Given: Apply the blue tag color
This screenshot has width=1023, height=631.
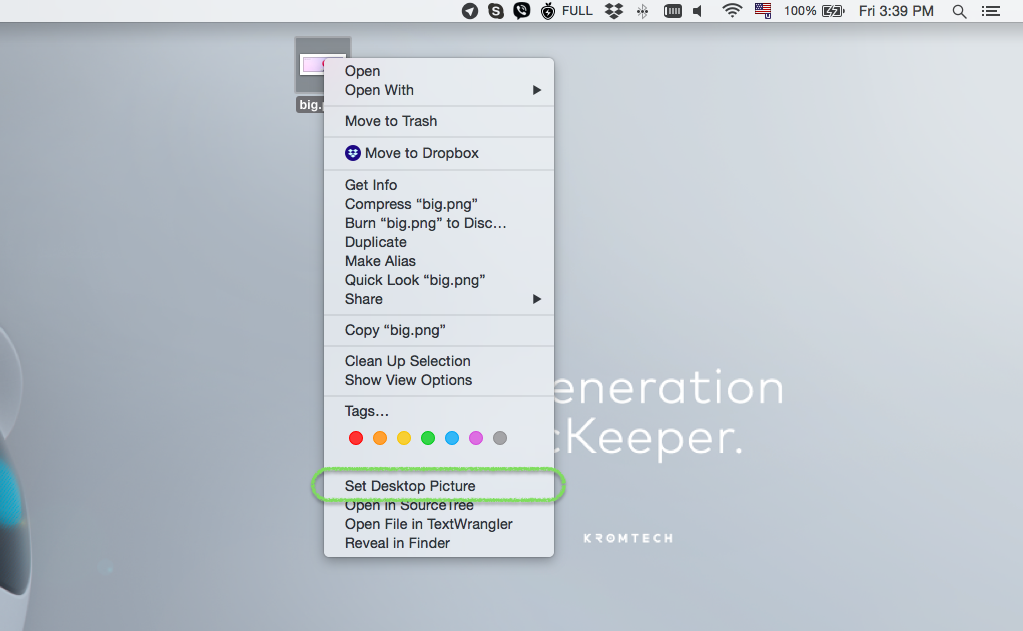Looking at the screenshot, I should point(452,438).
